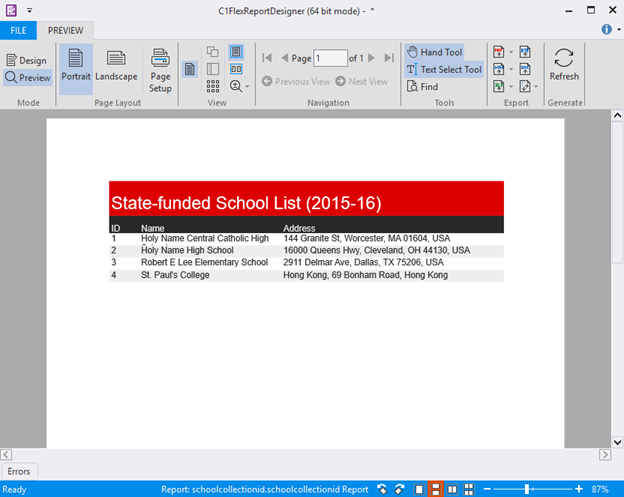The height and width of the screenshot is (497, 624).
Task: Open Page Setup dialog
Action: coord(160,70)
